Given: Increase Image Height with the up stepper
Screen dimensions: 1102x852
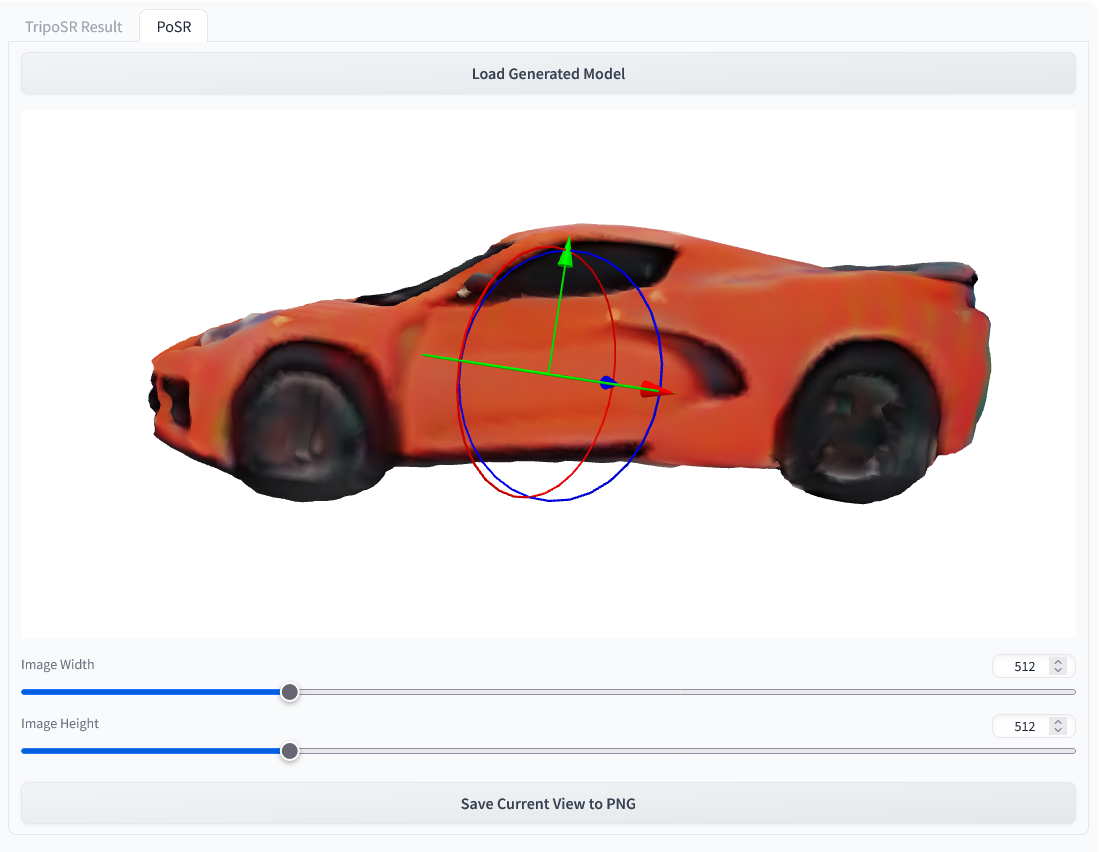Looking at the screenshot, I should 1058,722.
